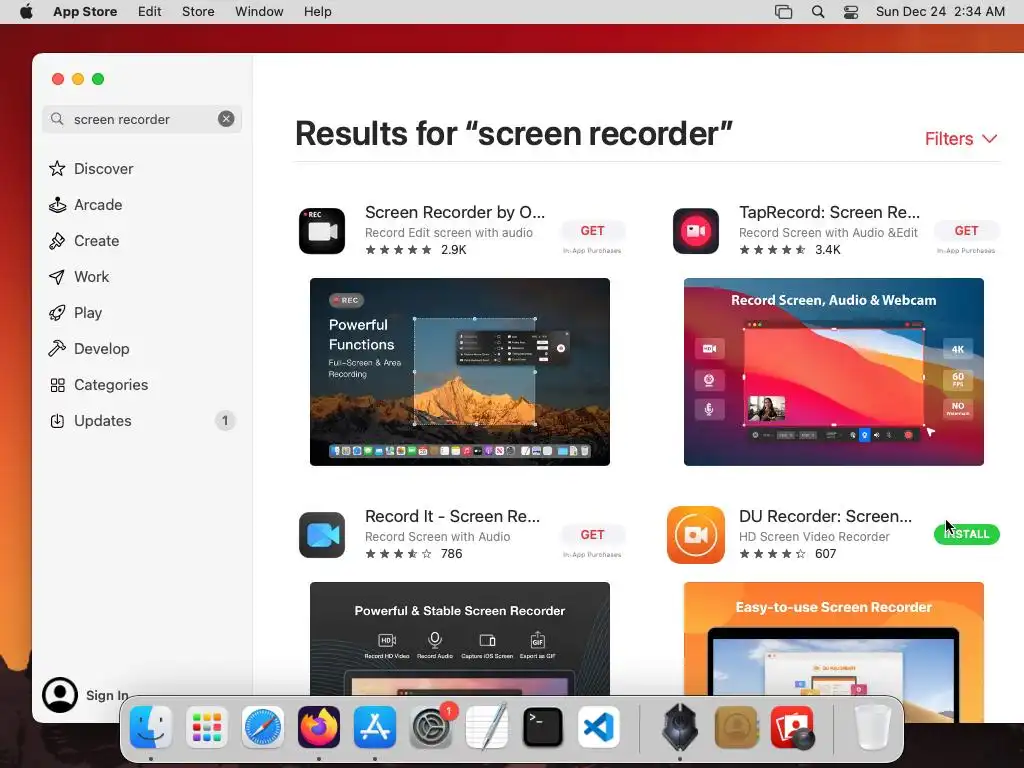
Task: Open the Window menu
Action: pyautogui.click(x=259, y=12)
